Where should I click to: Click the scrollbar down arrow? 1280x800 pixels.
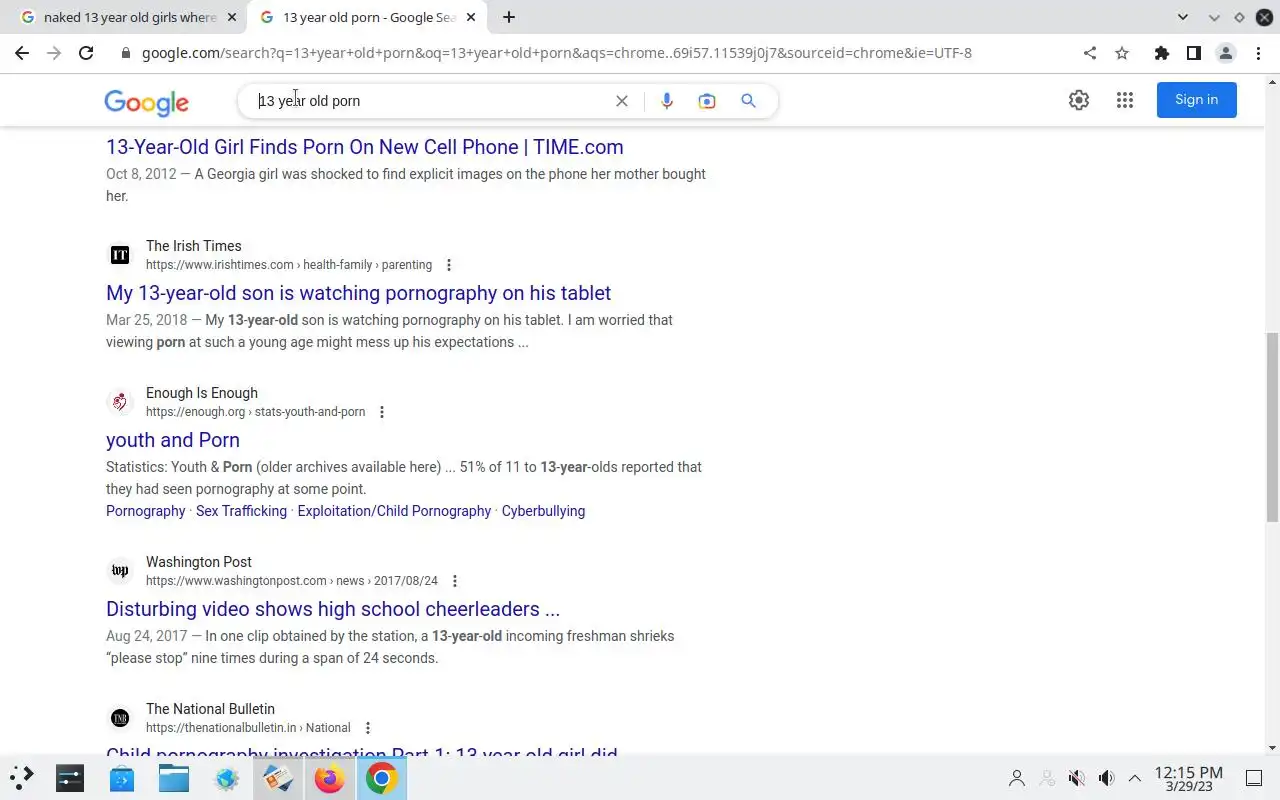click(1272, 748)
